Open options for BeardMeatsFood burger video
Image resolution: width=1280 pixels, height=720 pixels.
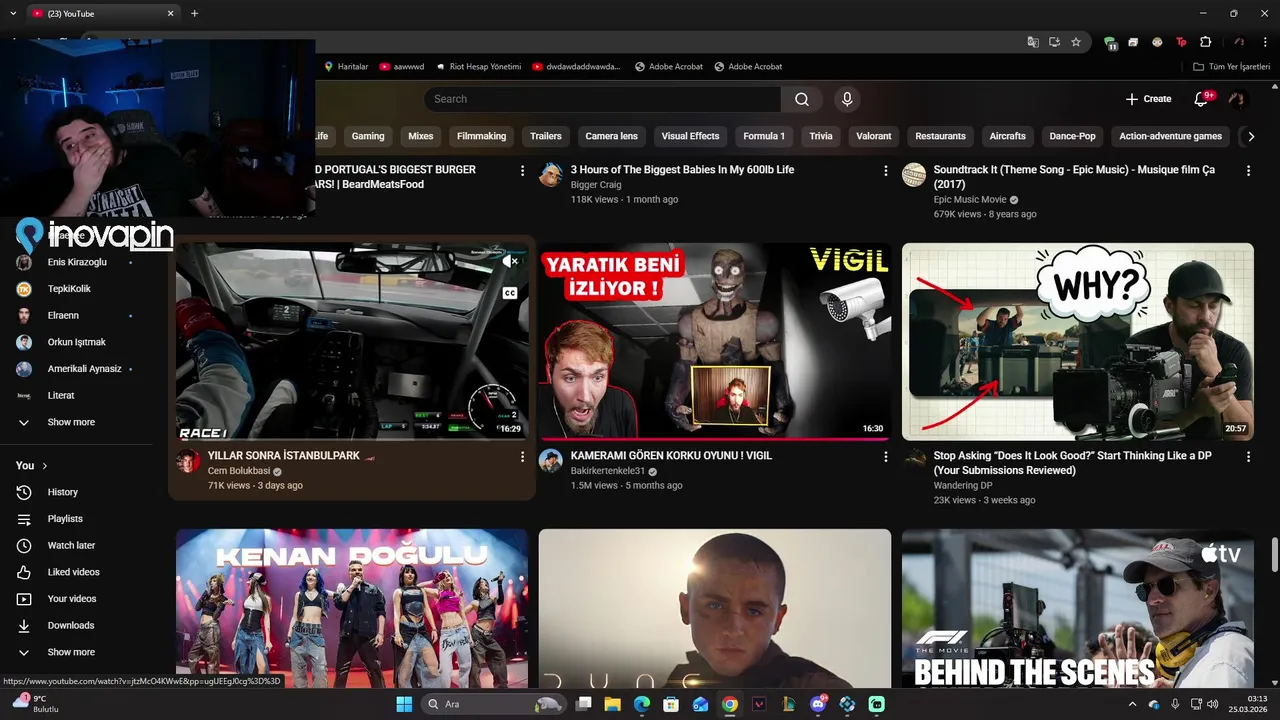point(522,171)
